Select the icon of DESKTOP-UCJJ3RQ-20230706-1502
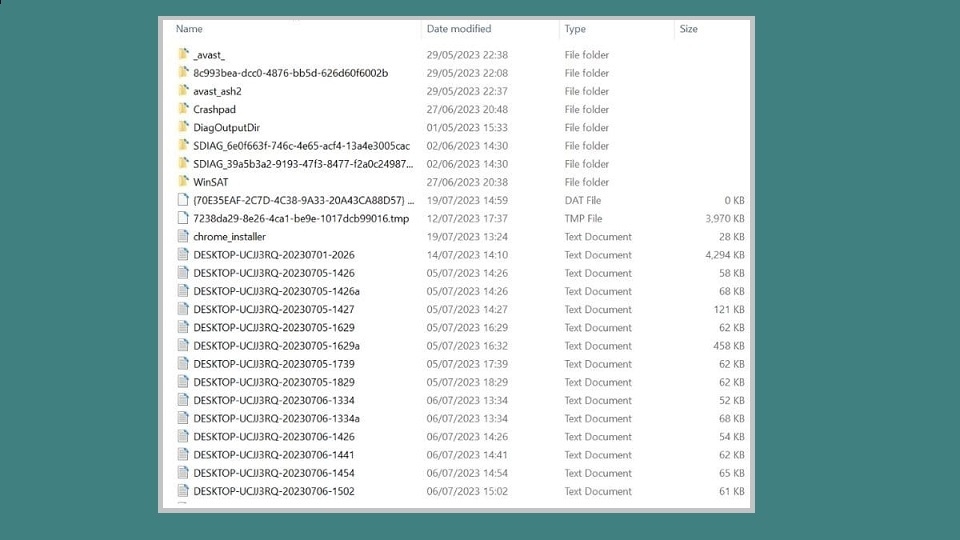Screen dimensions: 960x540 coord(183,490)
